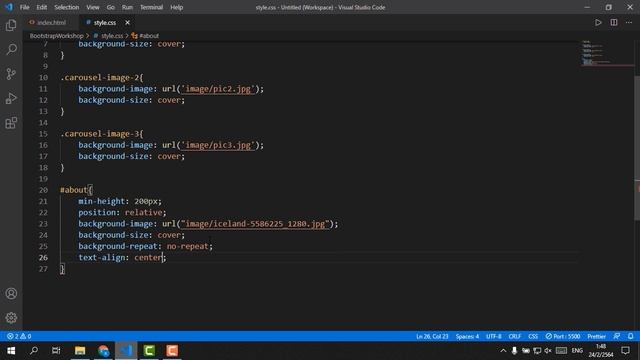Place cursor on #about selector line
This screenshot has height=360, width=640.
(x=77, y=190)
